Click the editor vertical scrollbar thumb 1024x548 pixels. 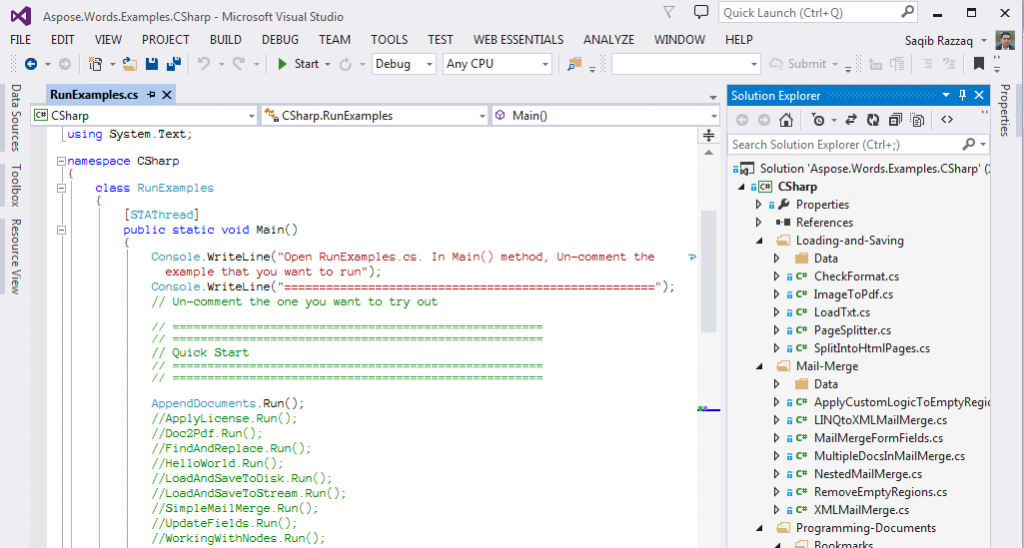pyautogui.click(x=709, y=272)
